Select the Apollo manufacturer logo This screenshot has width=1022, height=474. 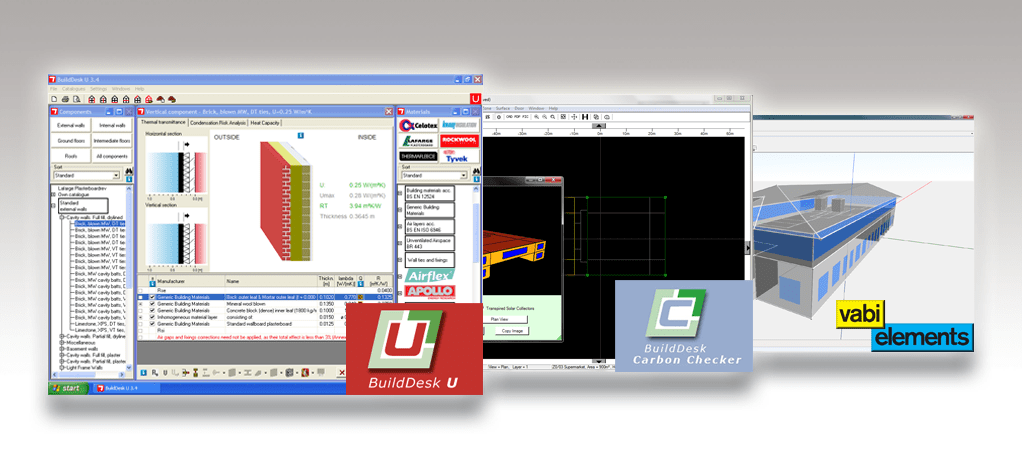[x=430, y=291]
